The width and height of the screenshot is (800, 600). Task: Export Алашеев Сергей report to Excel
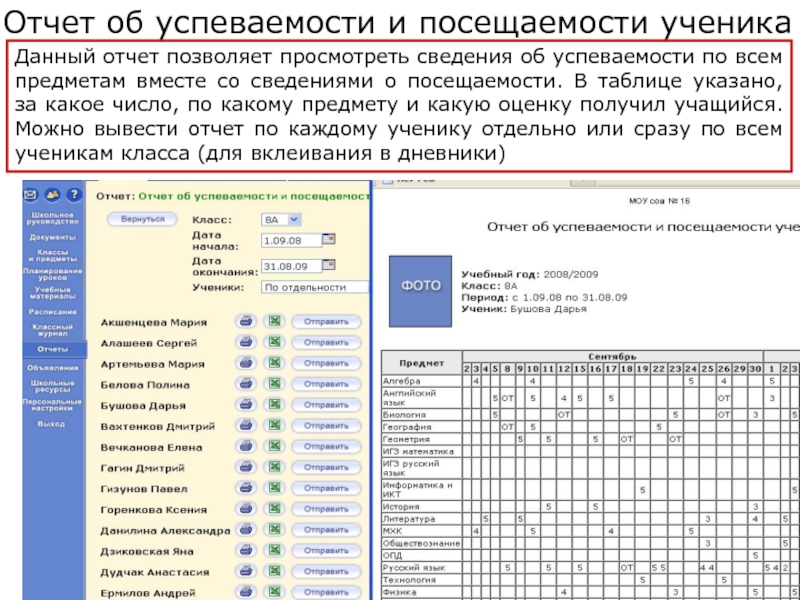(x=274, y=343)
